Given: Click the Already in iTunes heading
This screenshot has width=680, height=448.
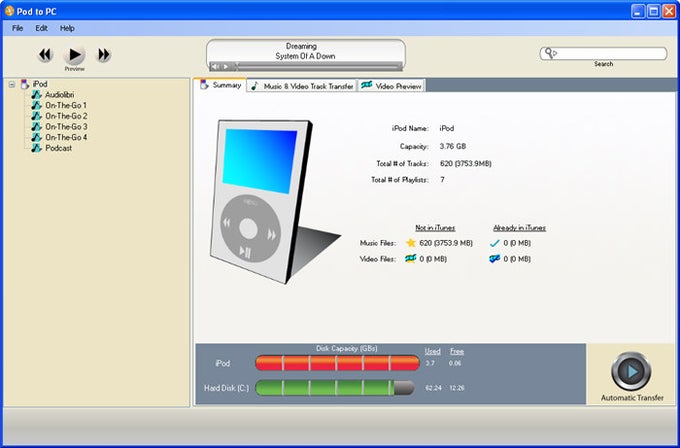Looking at the screenshot, I should [x=519, y=228].
